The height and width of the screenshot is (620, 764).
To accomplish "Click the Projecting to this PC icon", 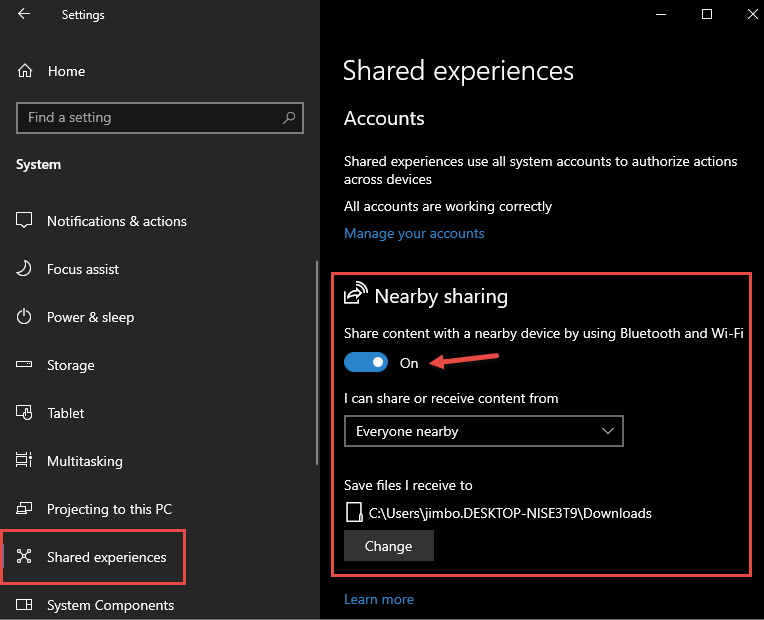I will [x=24, y=508].
